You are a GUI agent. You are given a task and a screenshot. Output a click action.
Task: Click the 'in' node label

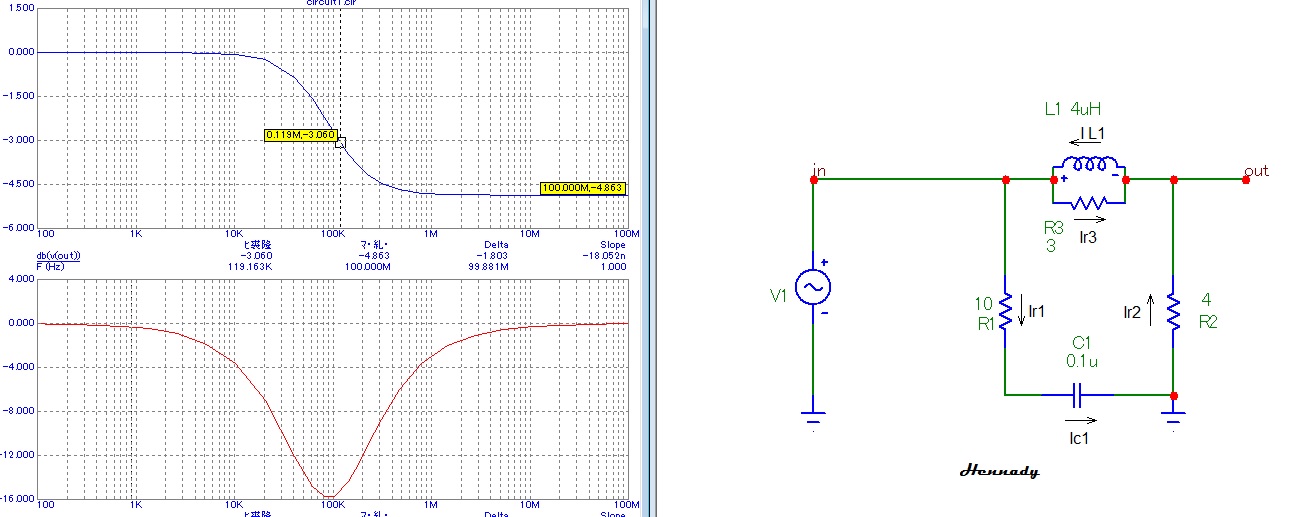point(820,170)
